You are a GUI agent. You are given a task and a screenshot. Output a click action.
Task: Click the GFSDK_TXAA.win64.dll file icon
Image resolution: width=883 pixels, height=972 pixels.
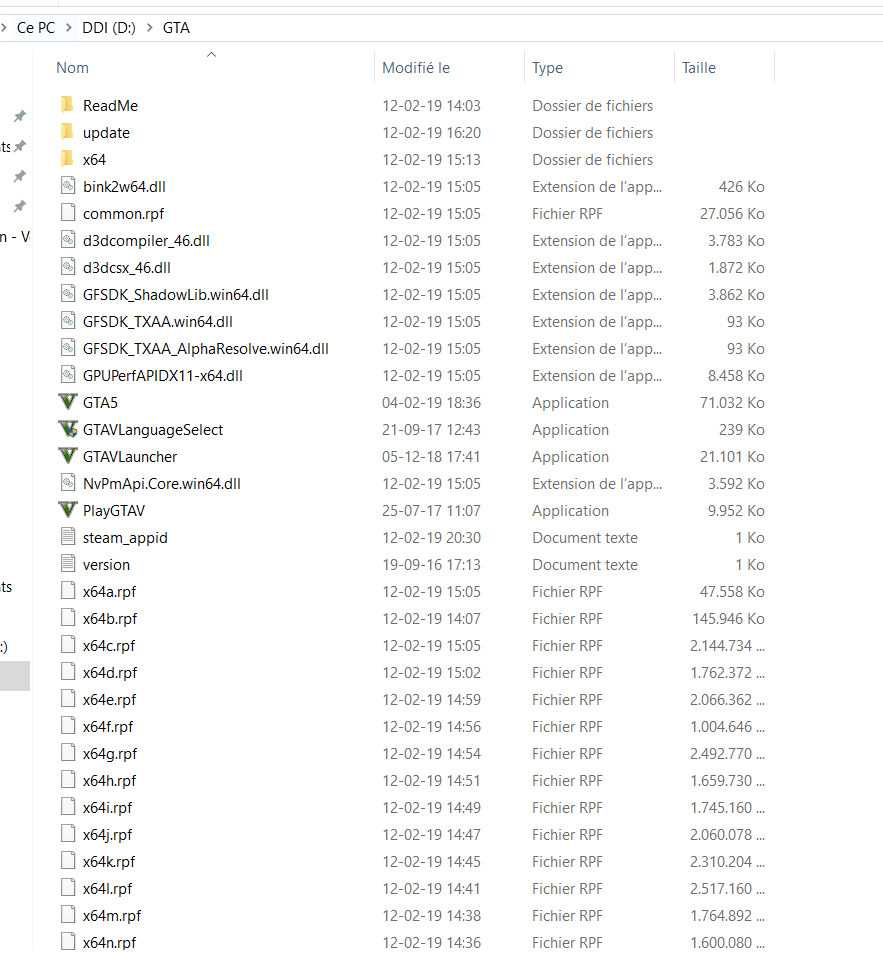click(68, 320)
